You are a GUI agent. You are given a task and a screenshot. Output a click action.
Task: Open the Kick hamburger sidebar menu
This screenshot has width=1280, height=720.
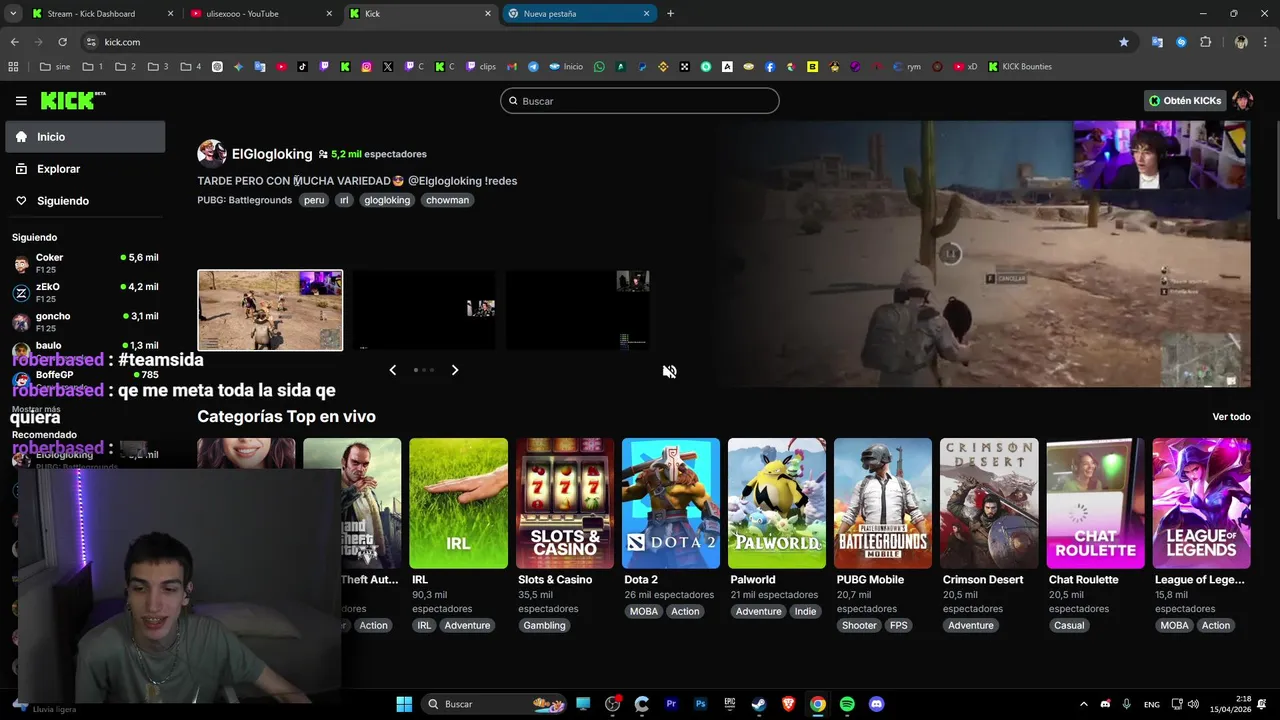tap(21, 101)
